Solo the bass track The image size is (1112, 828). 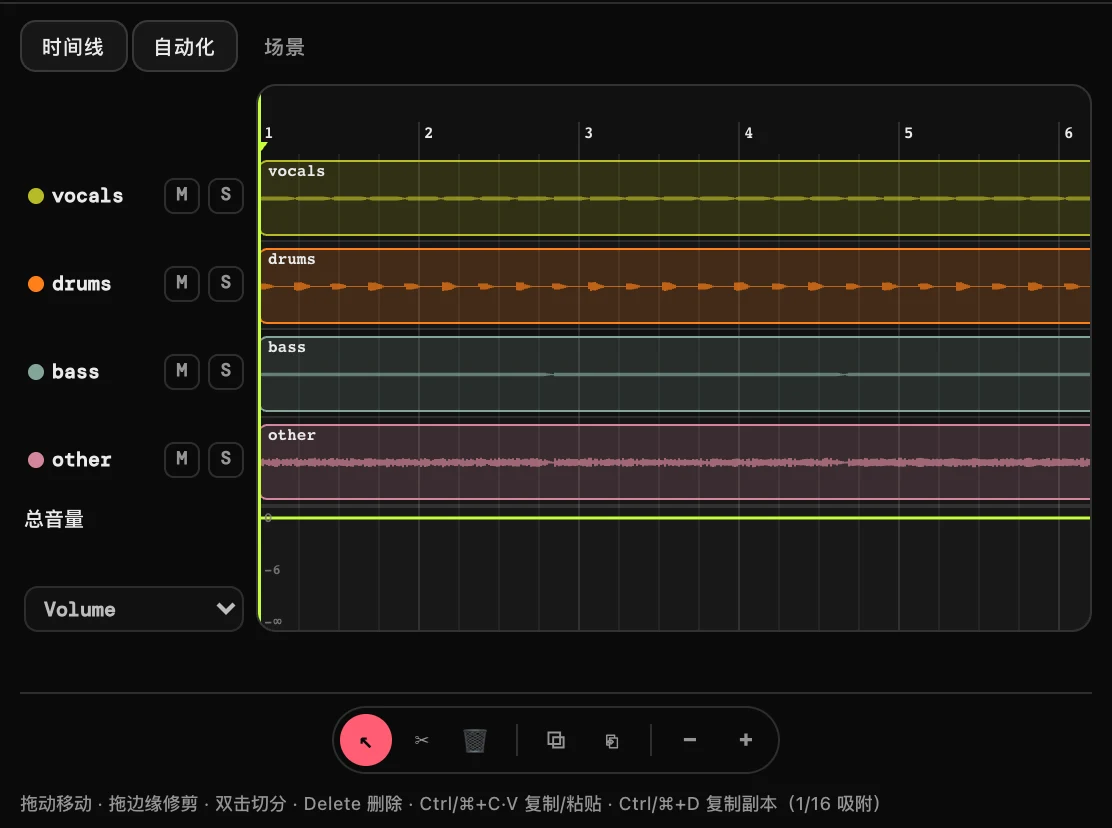(226, 371)
